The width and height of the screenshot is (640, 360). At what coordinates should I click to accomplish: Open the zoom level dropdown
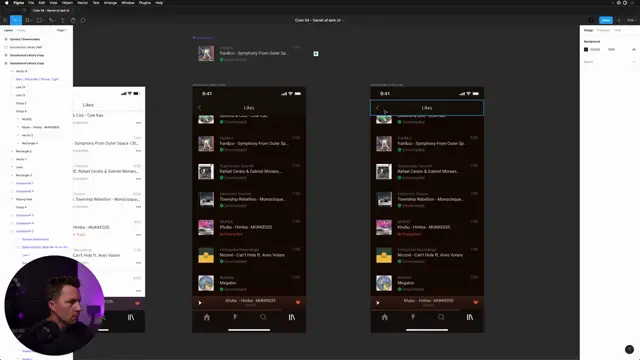[631, 20]
